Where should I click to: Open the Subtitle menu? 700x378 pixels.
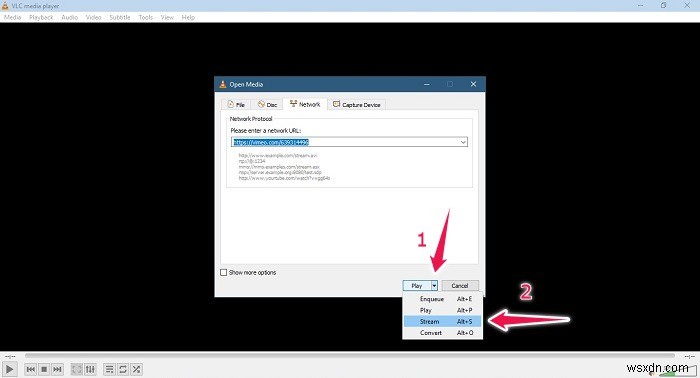click(x=120, y=17)
